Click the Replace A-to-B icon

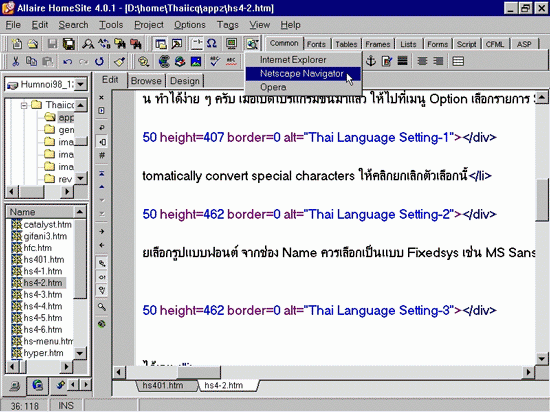(104, 44)
